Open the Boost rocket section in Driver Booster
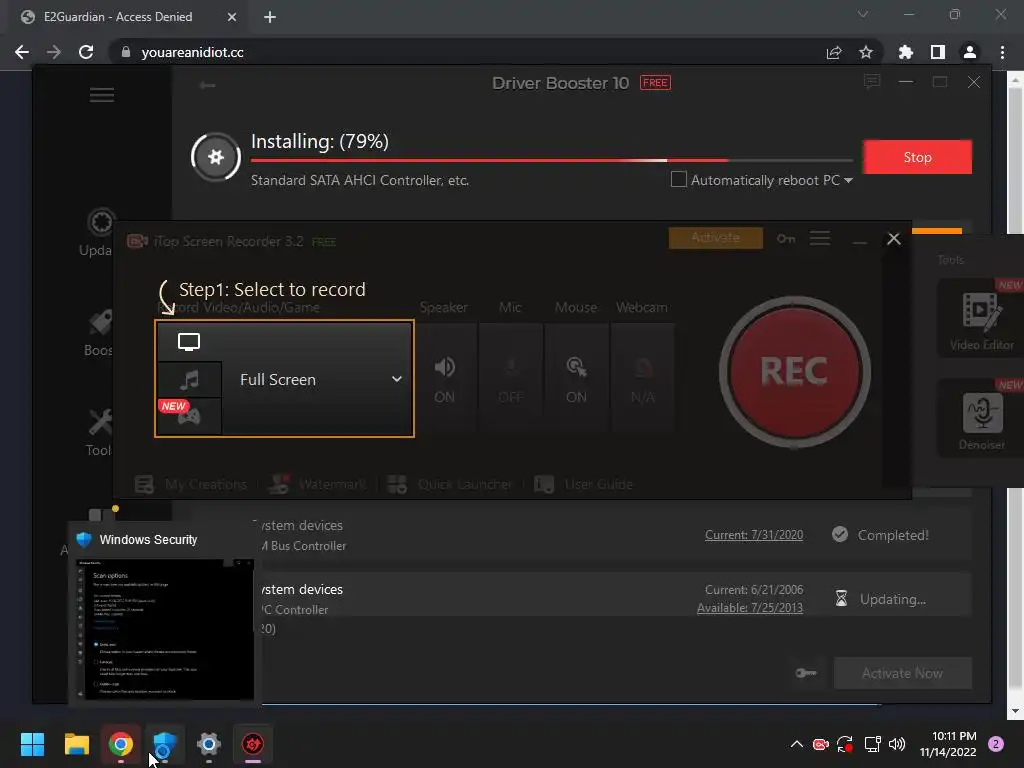Viewport: 1024px width, 768px height. [x=99, y=333]
